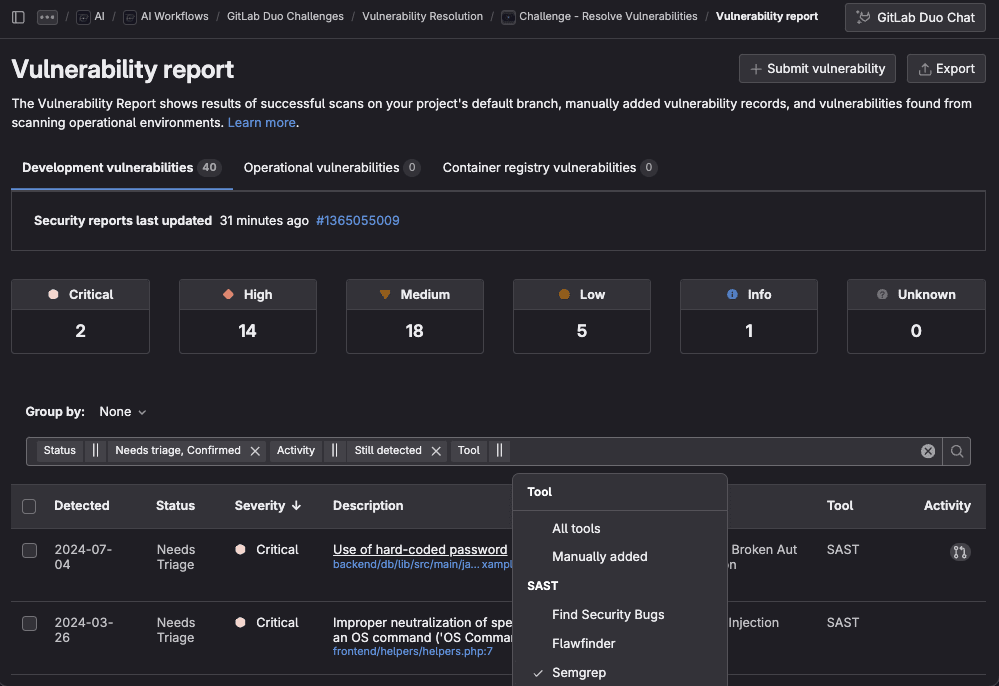Select the 2024-07-04 vulnerability row checkbox
Image resolution: width=999 pixels, height=686 pixels.
point(29,550)
